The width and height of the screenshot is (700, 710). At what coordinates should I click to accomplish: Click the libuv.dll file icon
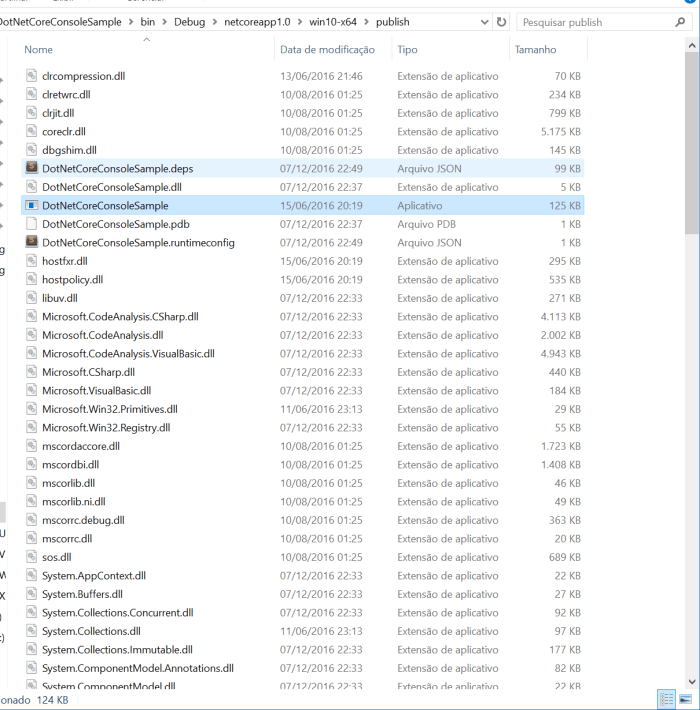click(31, 298)
